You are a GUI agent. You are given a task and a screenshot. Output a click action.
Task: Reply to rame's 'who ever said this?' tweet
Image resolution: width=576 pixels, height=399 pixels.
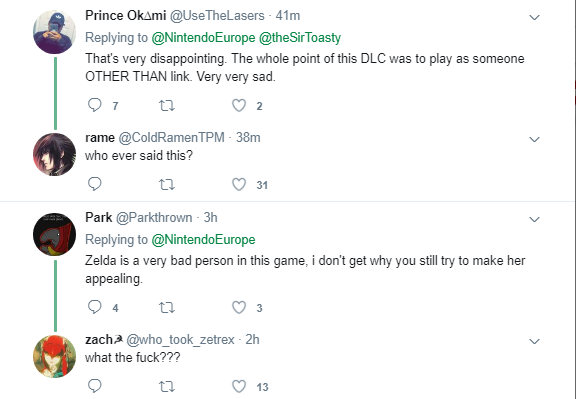tap(95, 184)
